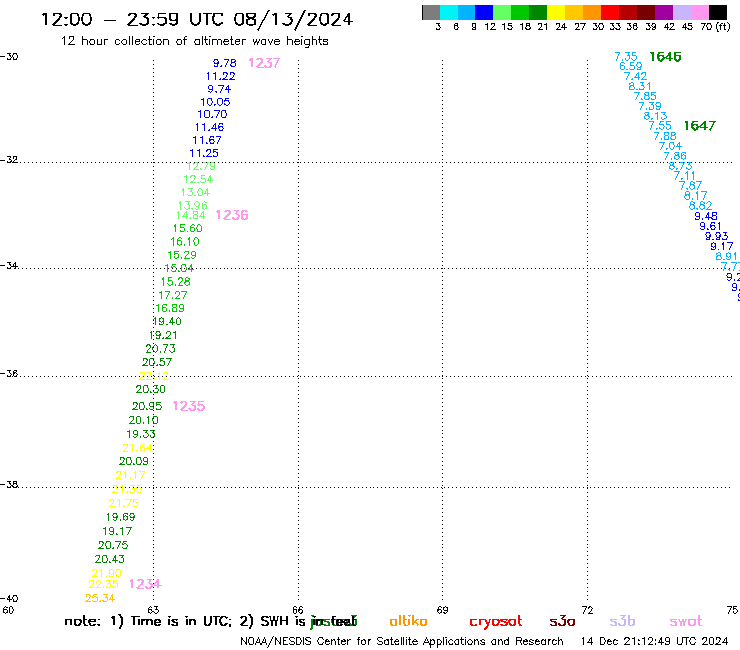
Task: Click the latitude axis label -34
Action: point(9,265)
